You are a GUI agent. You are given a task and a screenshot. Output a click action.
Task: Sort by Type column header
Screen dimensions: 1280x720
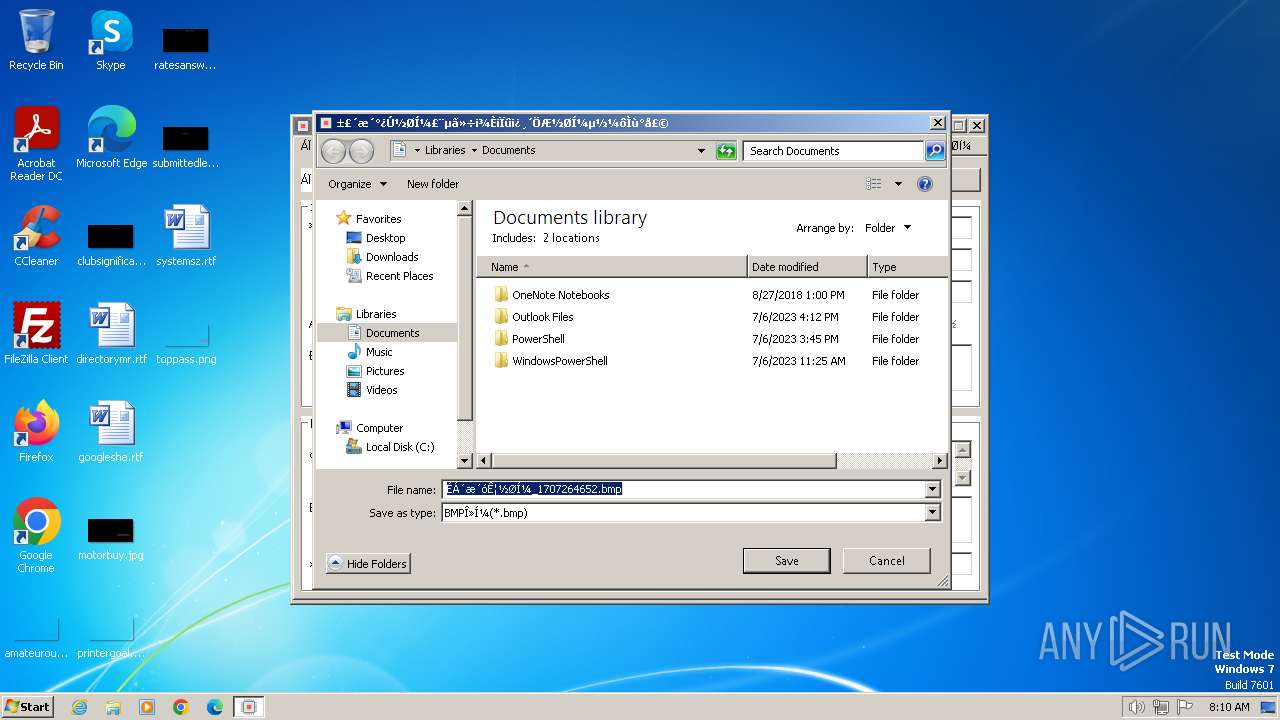906,267
